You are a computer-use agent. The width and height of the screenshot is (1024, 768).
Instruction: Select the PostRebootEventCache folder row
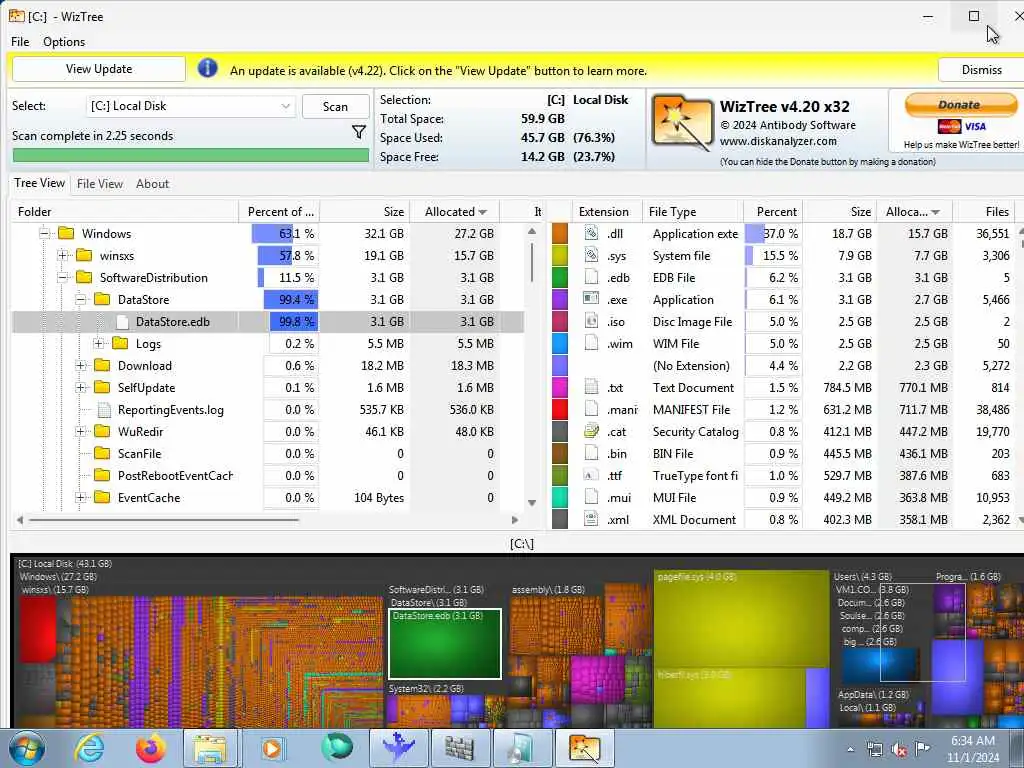(268, 475)
